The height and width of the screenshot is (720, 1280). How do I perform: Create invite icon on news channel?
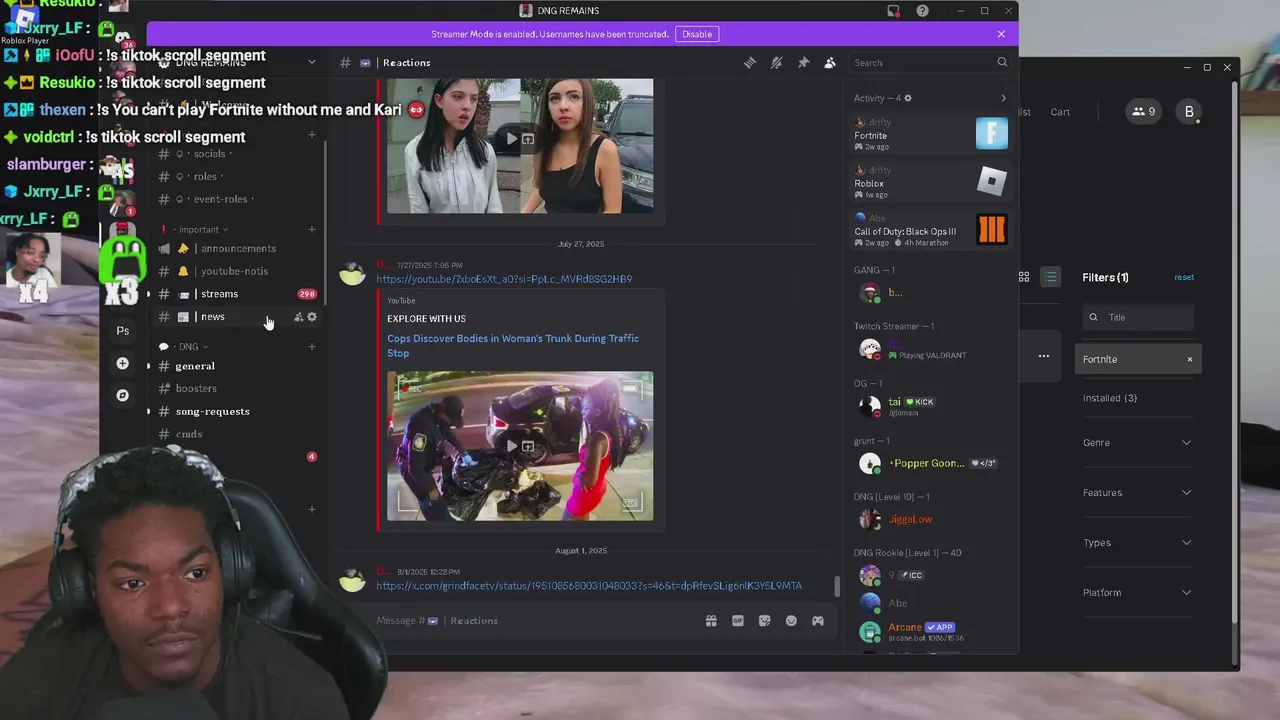point(298,317)
